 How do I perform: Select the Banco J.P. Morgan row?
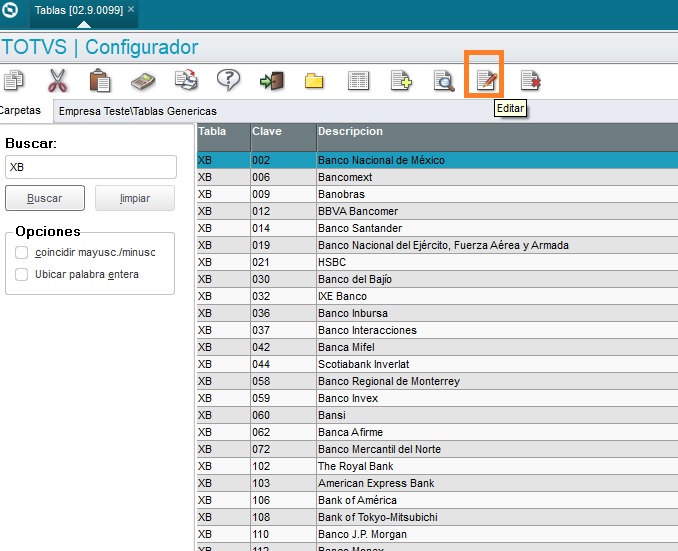pyautogui.click(x=438, y=535)
